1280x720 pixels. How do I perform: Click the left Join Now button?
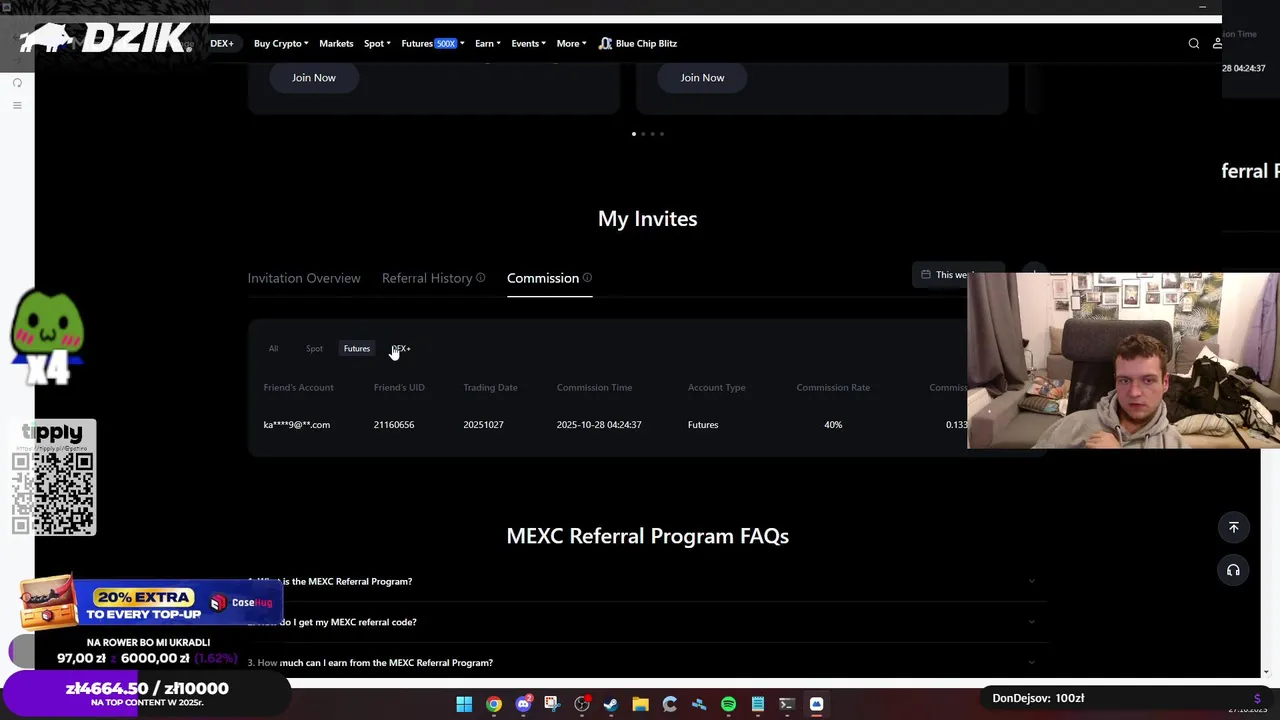point(314,78)
